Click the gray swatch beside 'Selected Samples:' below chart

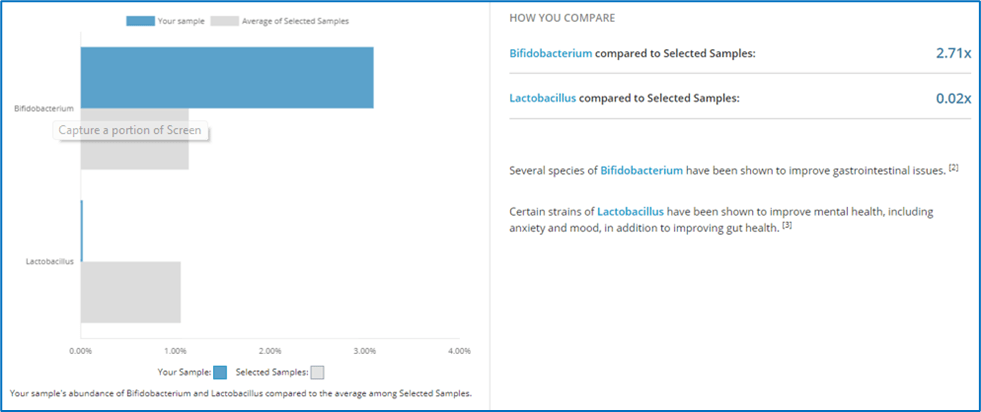[x=317, y=373]
